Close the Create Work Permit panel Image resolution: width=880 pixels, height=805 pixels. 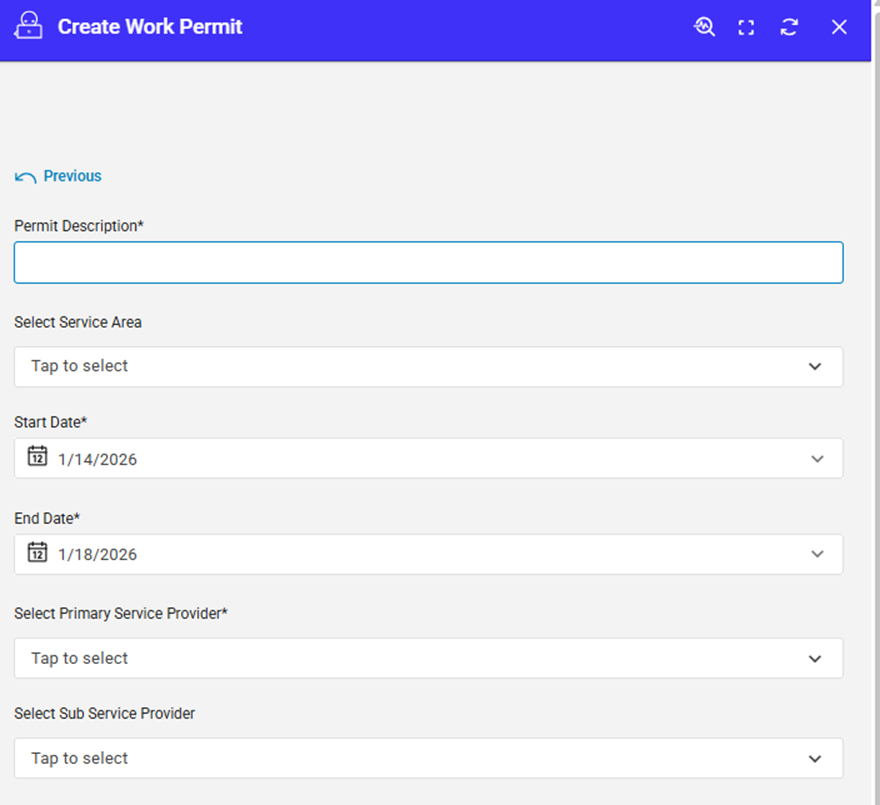point(839,28)
